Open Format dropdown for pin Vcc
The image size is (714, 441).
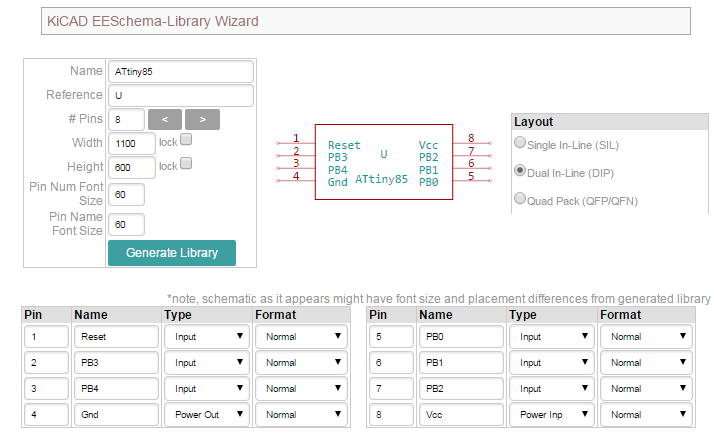[x=647, y=415]
